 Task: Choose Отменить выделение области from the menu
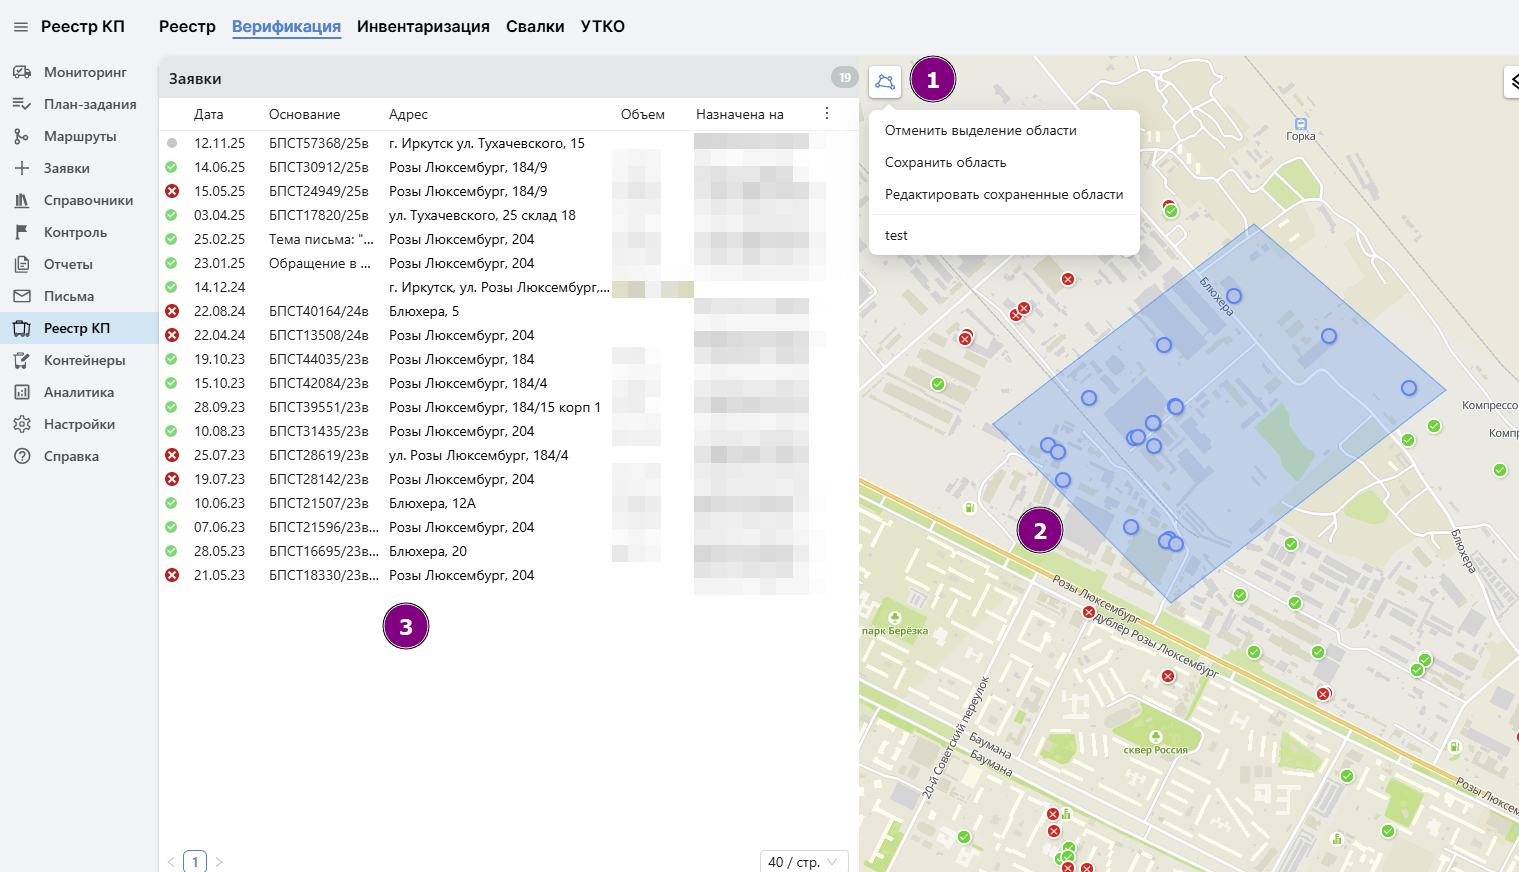pos(980,130)
